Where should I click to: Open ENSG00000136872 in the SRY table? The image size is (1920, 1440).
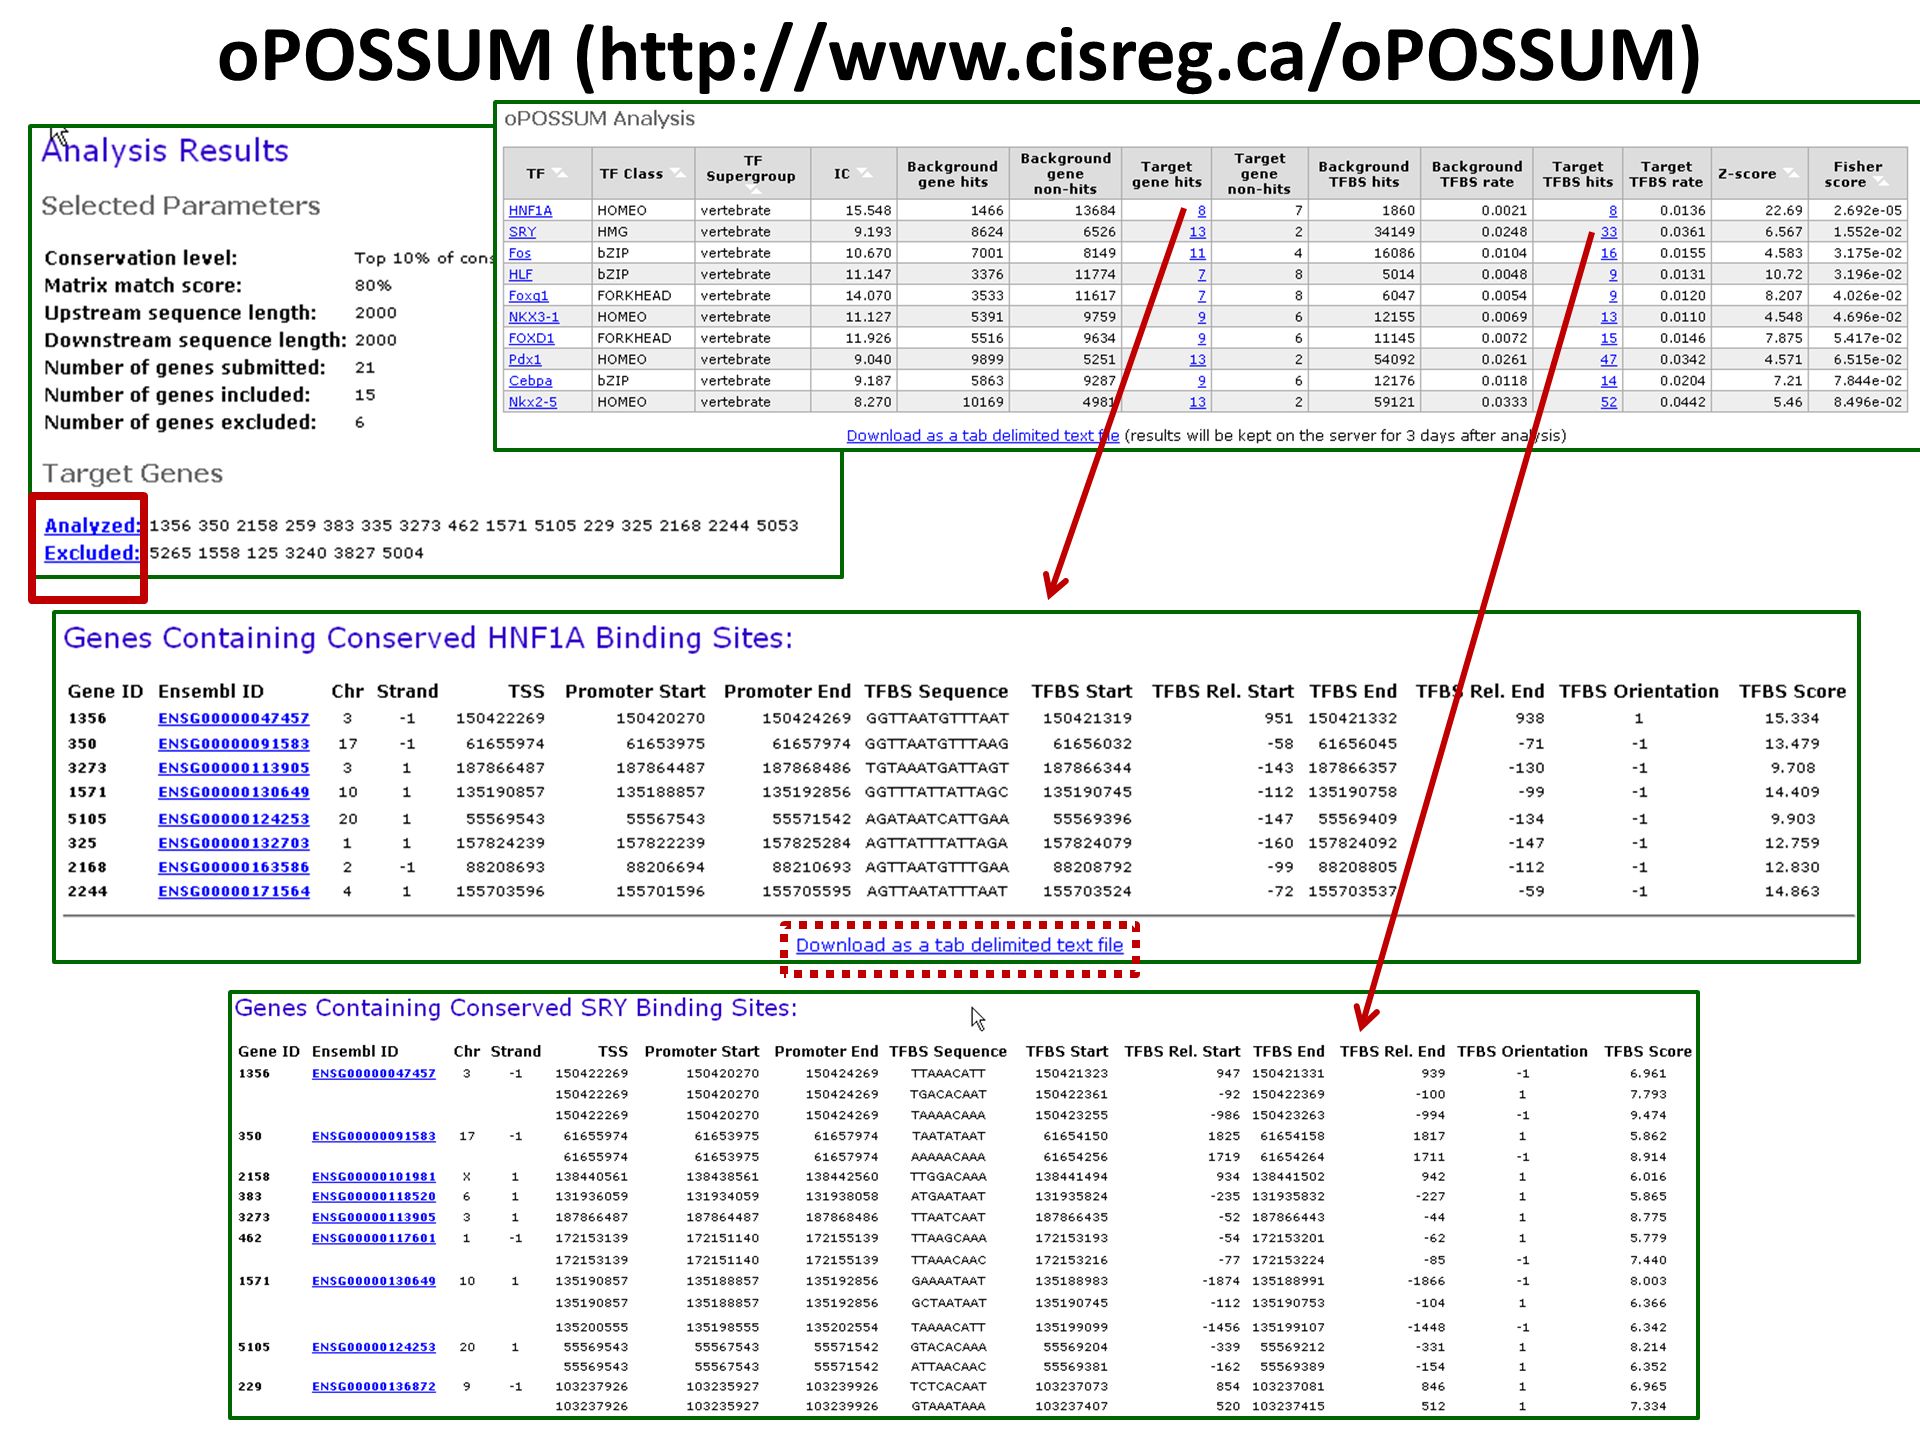pos(373,1387)
